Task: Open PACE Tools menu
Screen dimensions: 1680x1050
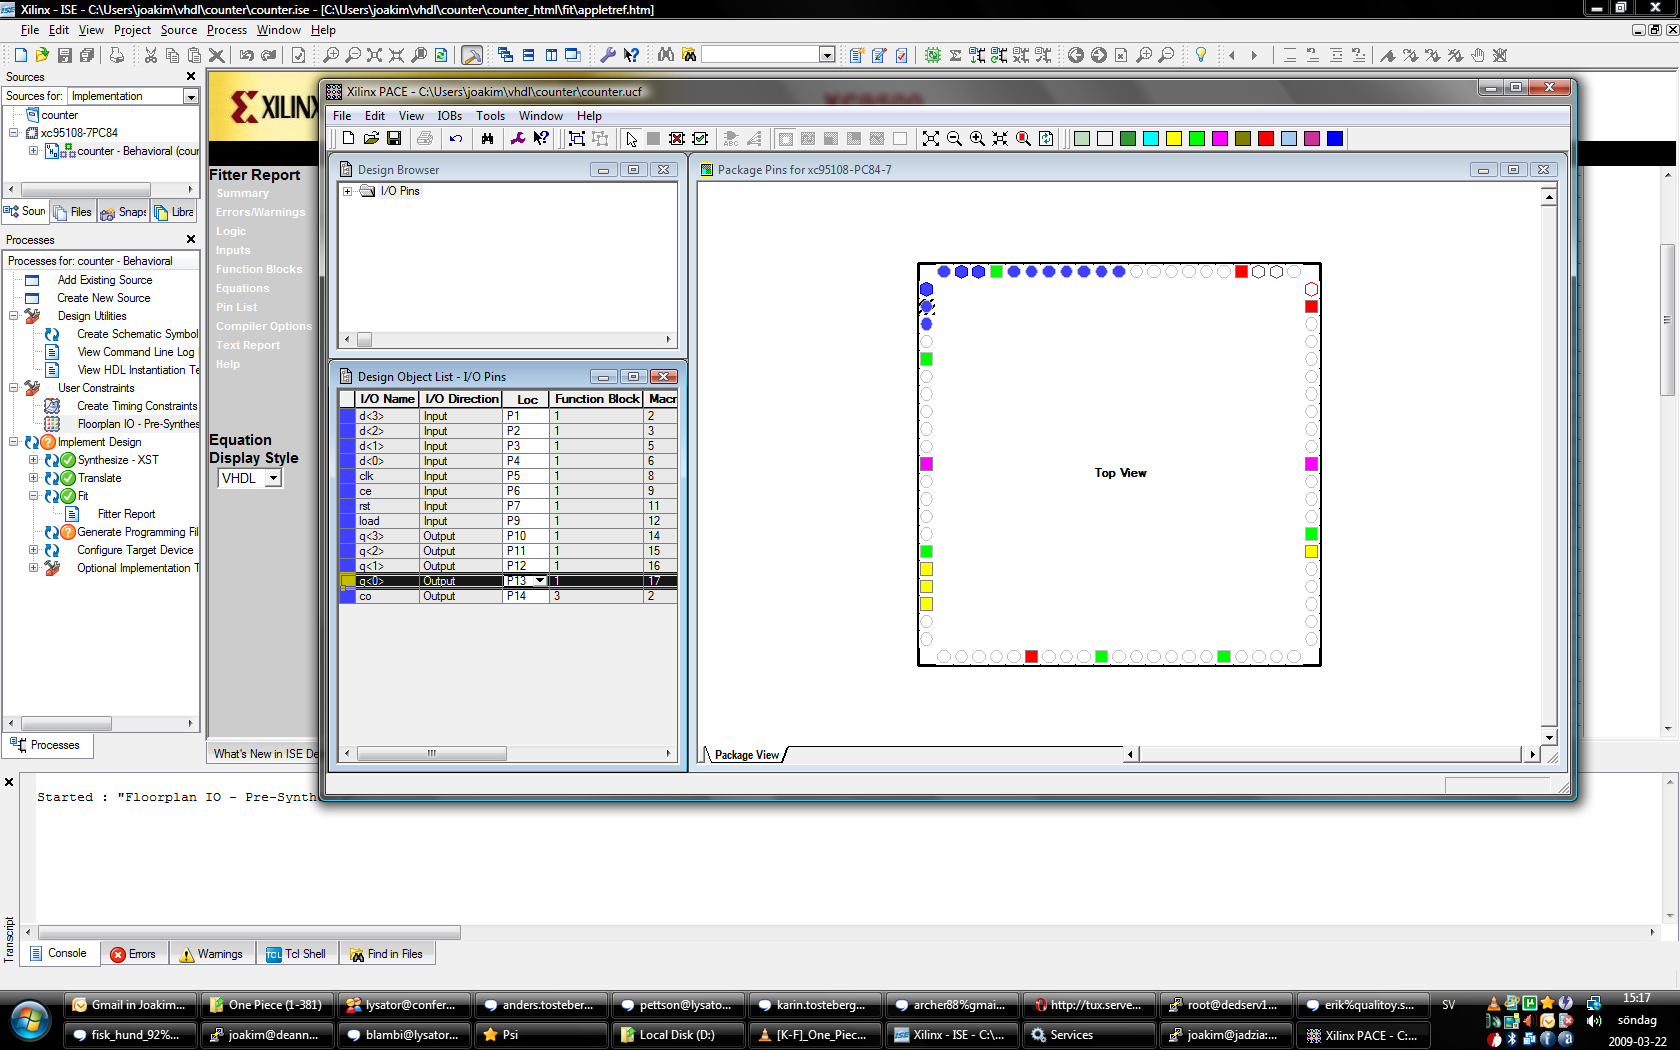Action: coord(490,116)
